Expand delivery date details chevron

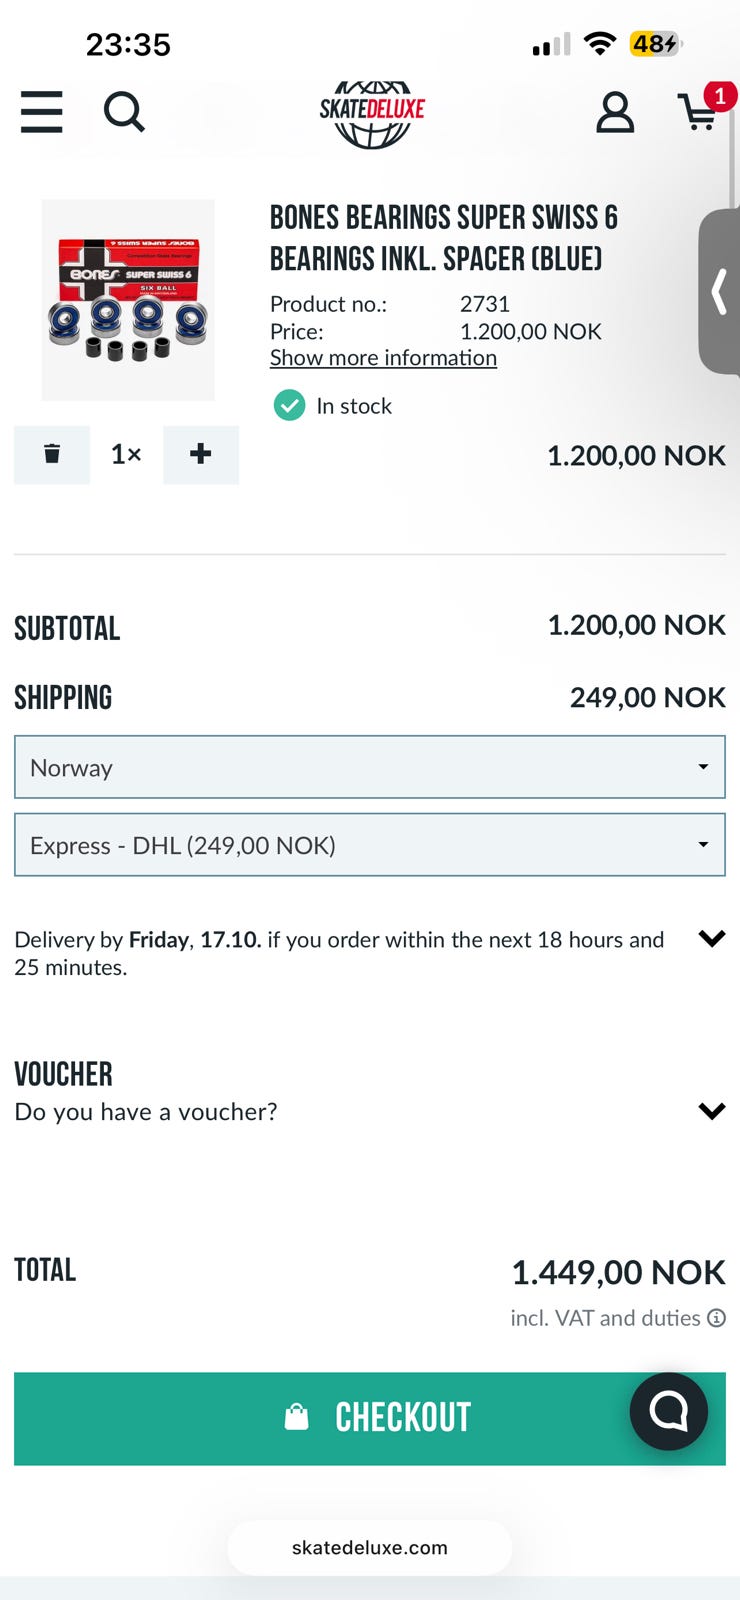pyautogui.click(x=711, y=938)
